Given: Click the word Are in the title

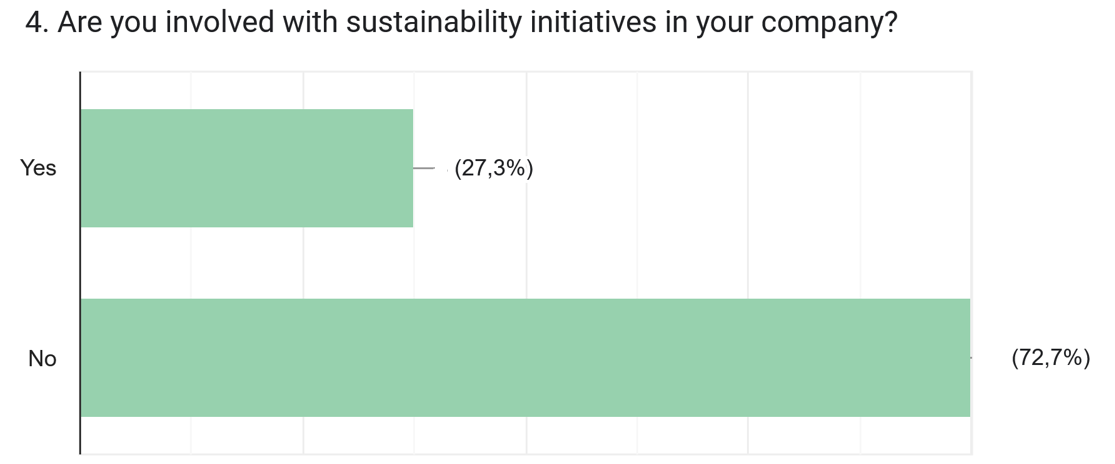Looking at the screenshot, I should (81, 24).
